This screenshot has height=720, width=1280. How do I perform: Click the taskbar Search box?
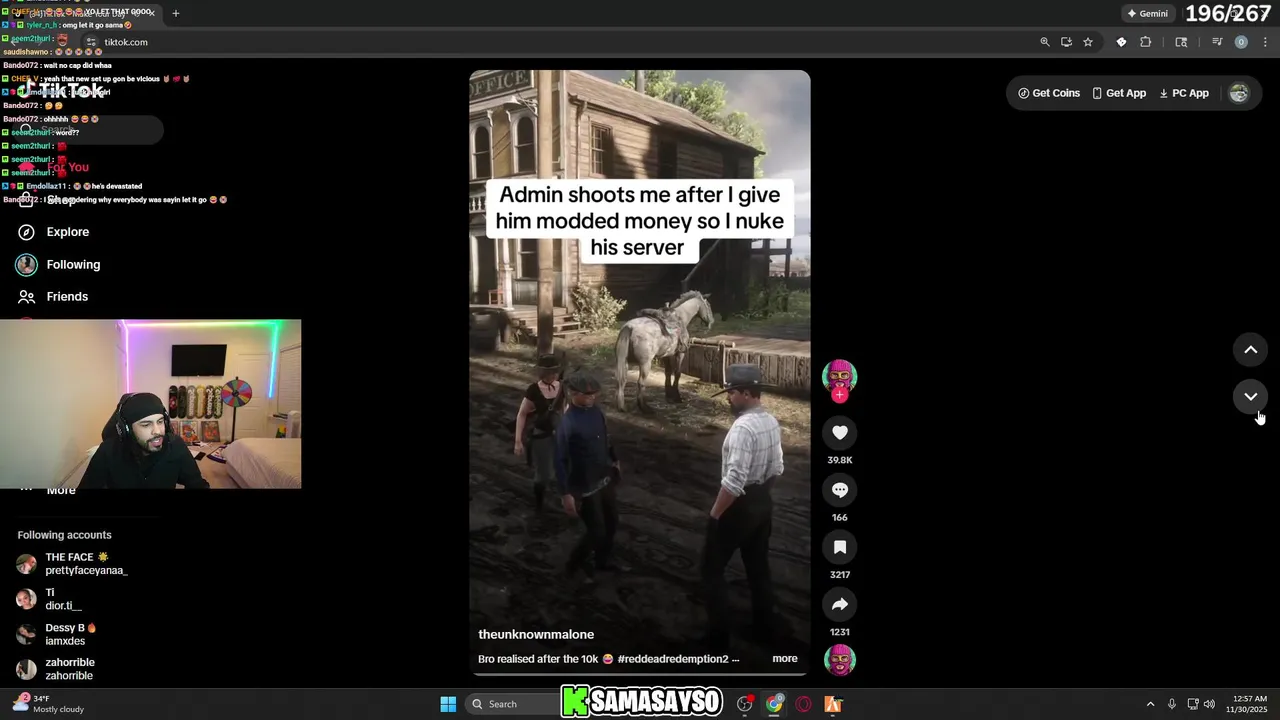513,704
